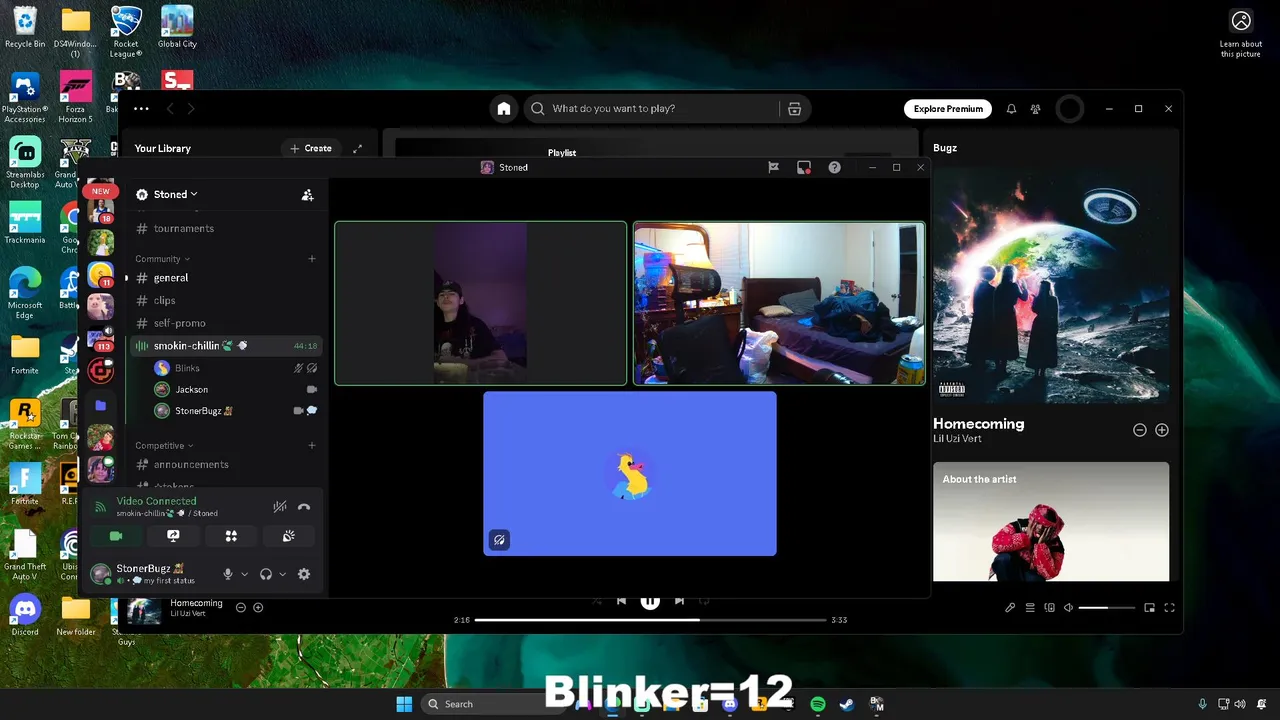Open the Stoned server dropdown menu
Viewport: 1280px width, 720px height.
pyautogui.click(x=175, y=194)
